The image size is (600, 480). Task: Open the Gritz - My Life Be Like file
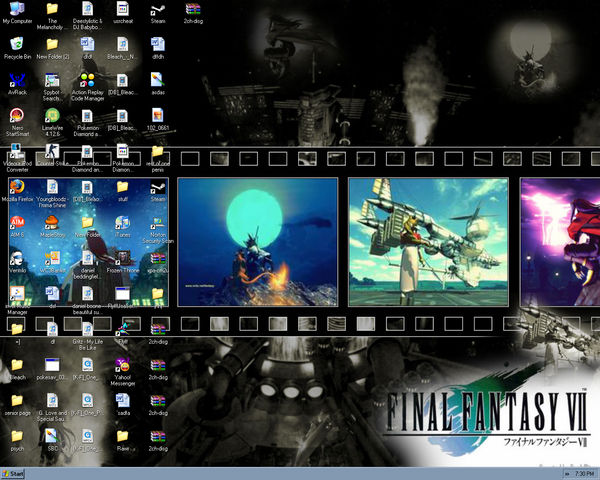pos(88,336)
